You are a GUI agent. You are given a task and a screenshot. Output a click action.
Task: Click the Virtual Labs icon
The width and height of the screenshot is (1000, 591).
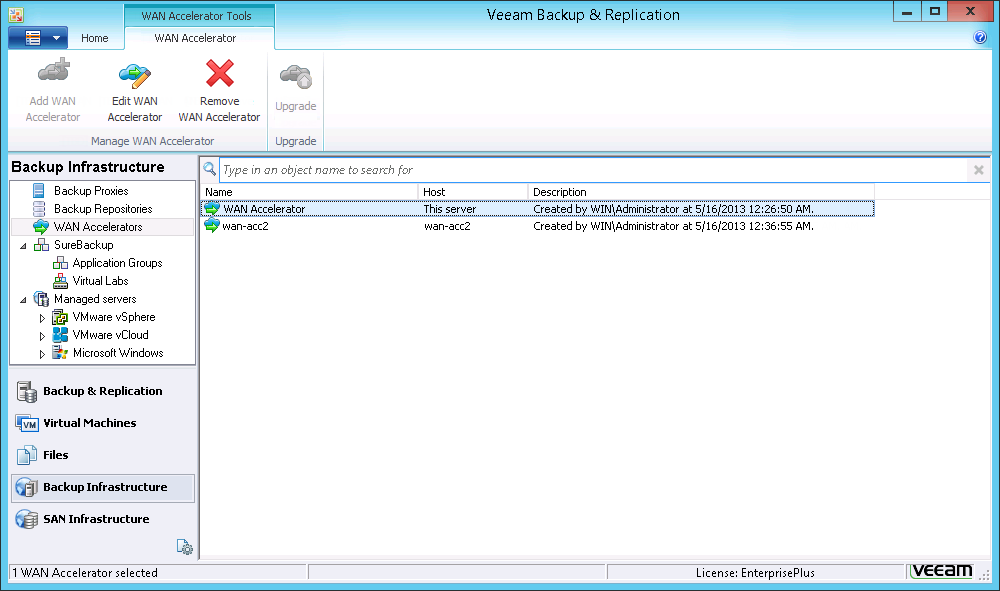59,280
